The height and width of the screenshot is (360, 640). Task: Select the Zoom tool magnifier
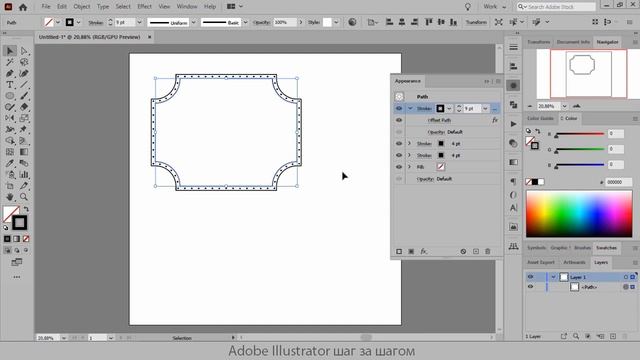click(x=24, y=197)
